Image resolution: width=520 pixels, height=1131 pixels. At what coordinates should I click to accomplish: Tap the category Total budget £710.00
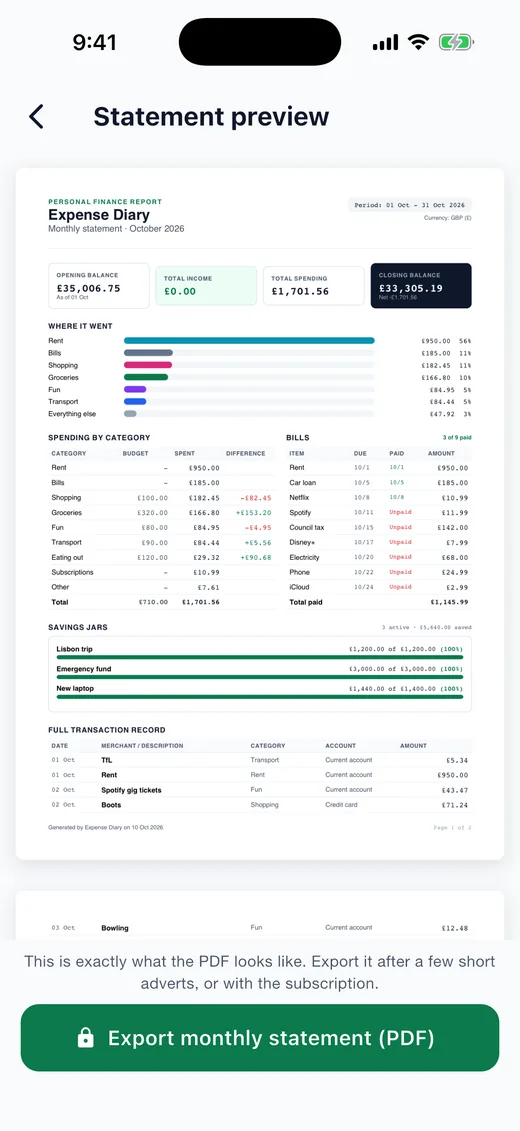pyautogui.click(x=153, y=602)
